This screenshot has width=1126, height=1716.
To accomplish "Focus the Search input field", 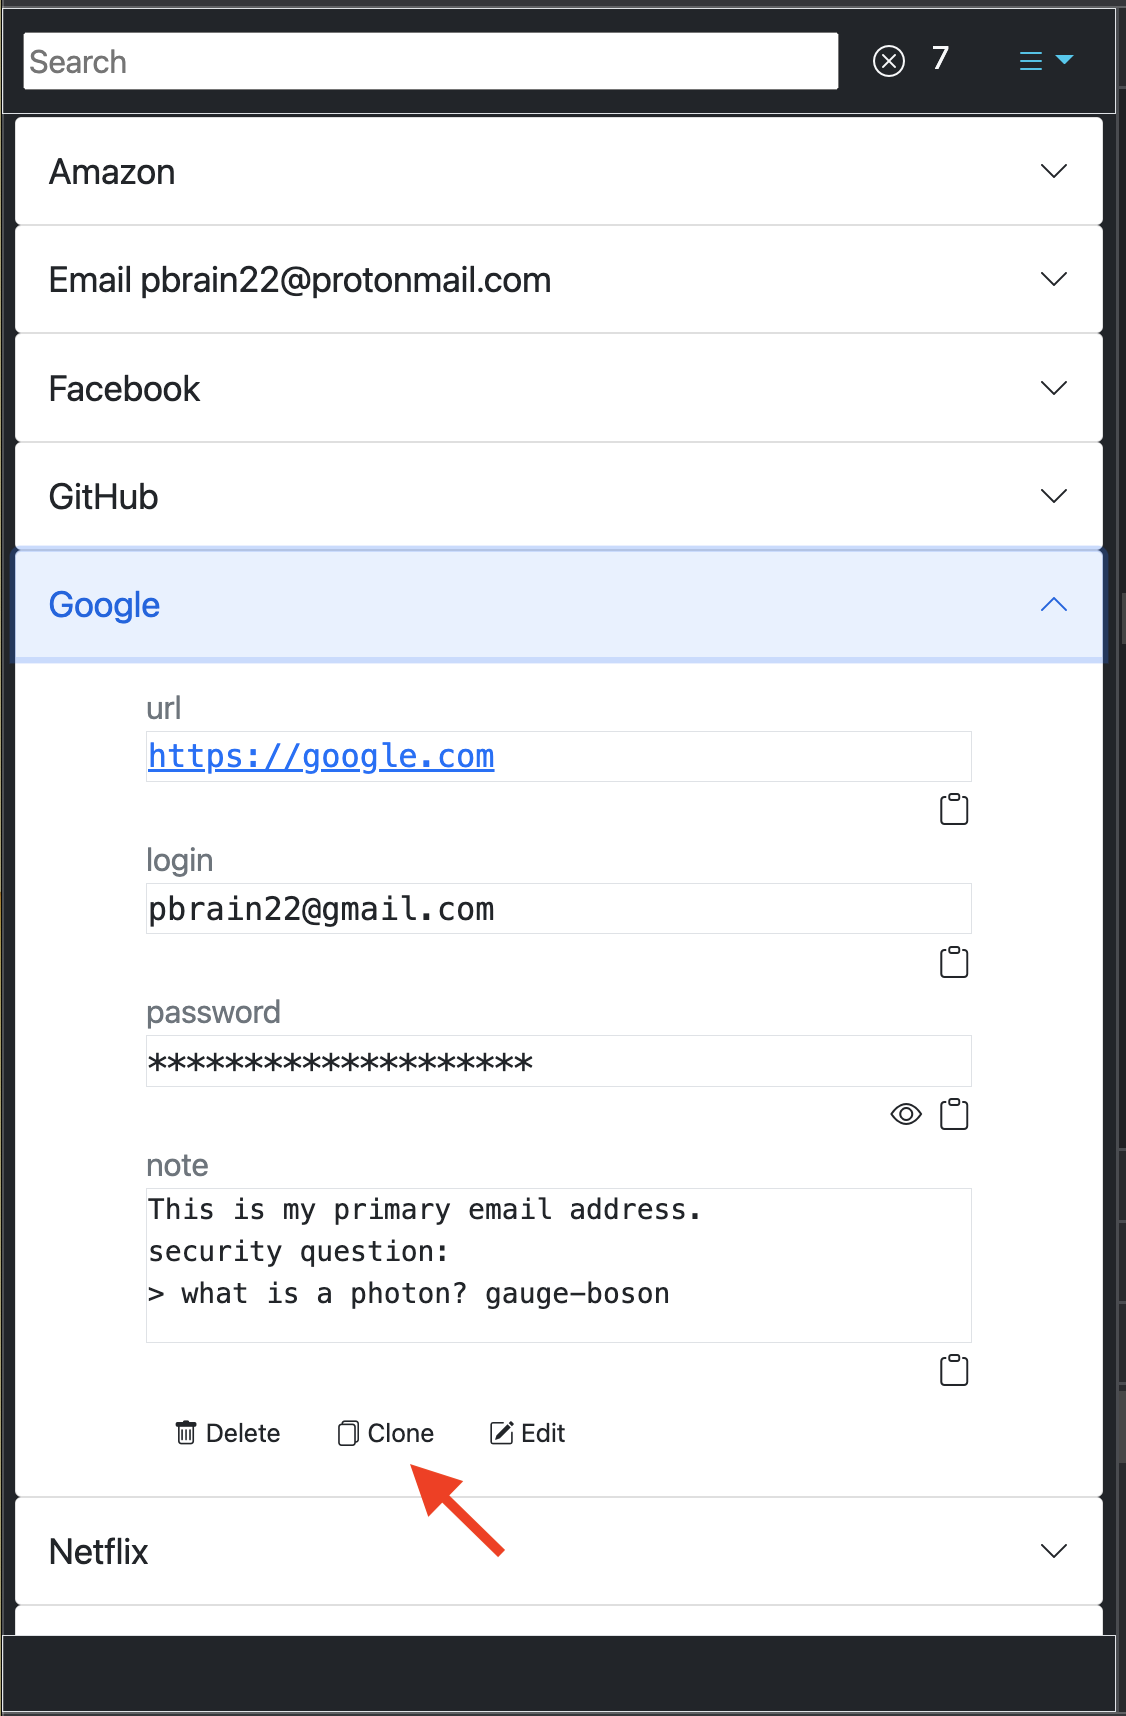I will pyautogui.click(x=431, y=61).
